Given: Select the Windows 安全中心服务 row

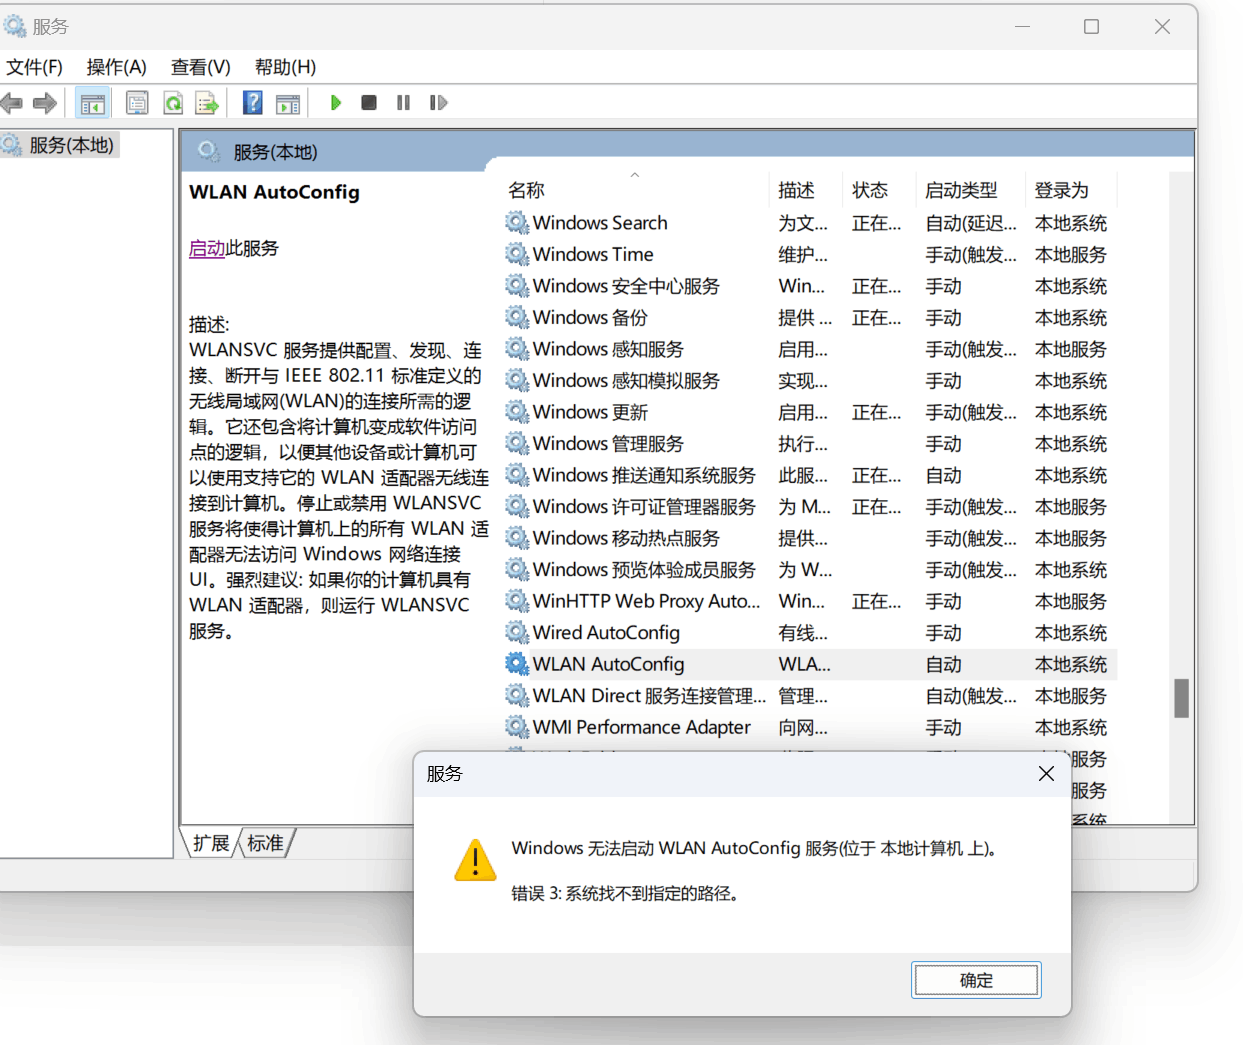Looking at the screenshot, I should [x=810, y=286].
